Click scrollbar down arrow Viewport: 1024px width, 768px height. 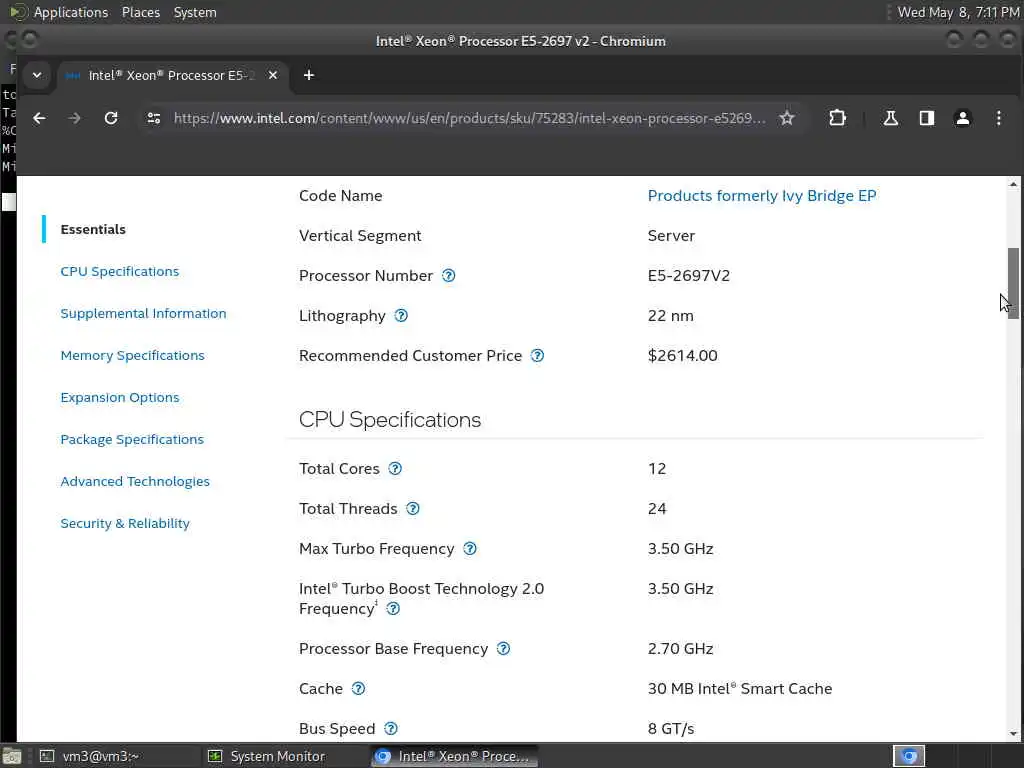[1013, 733]
